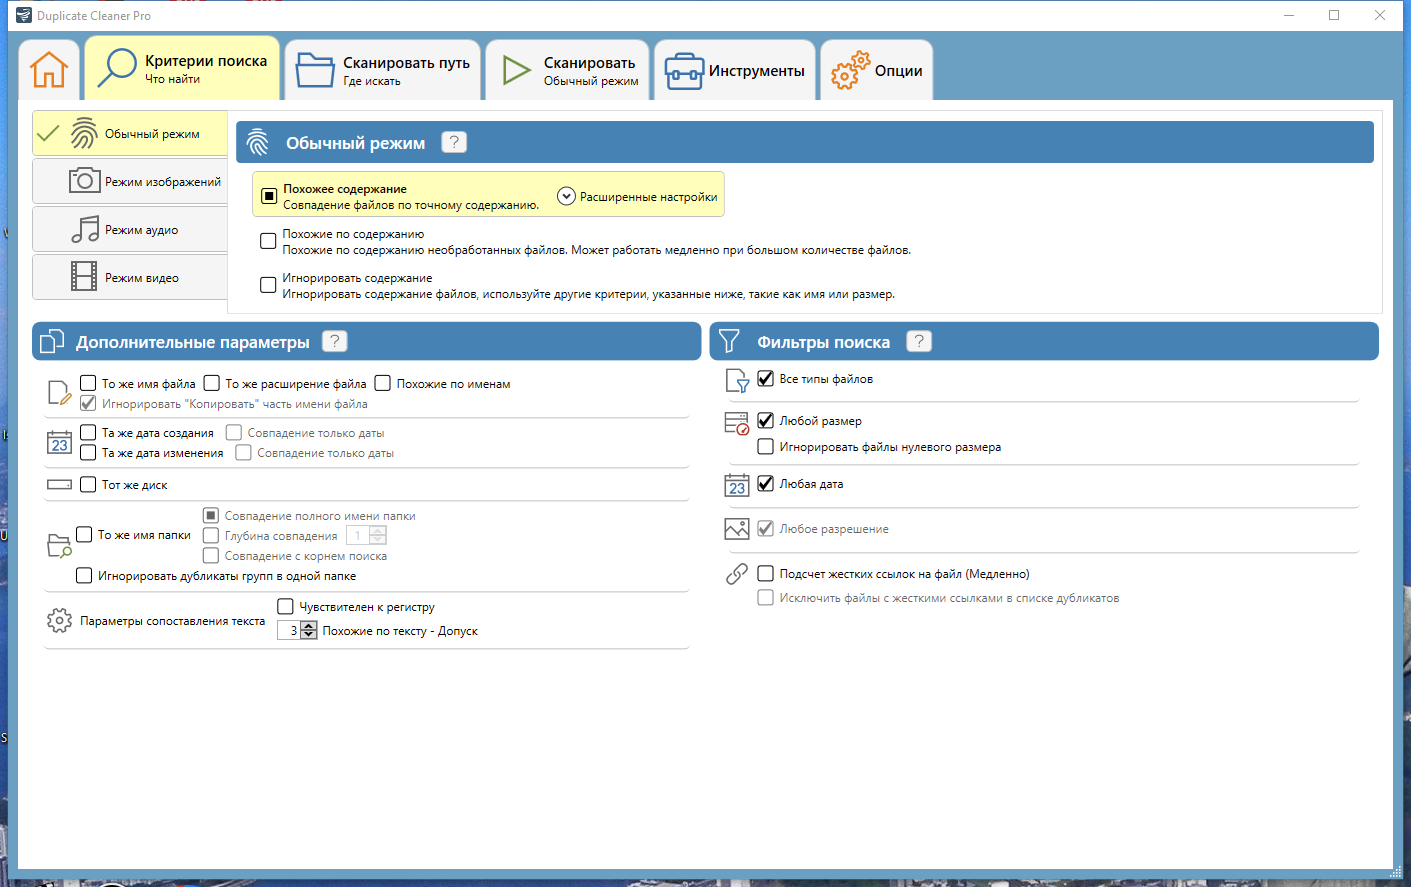
Task: Check Тот же диск
Action: 88,484
